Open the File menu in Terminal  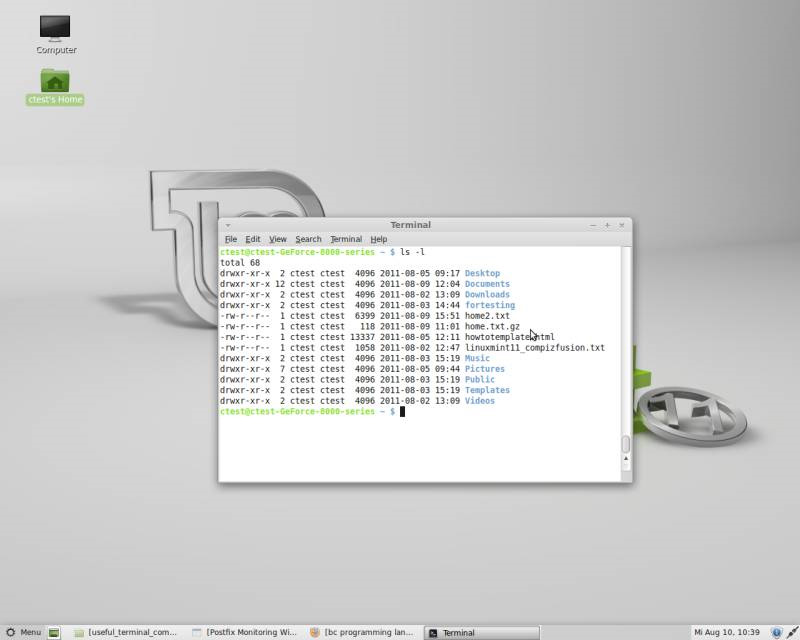(231, 239)
